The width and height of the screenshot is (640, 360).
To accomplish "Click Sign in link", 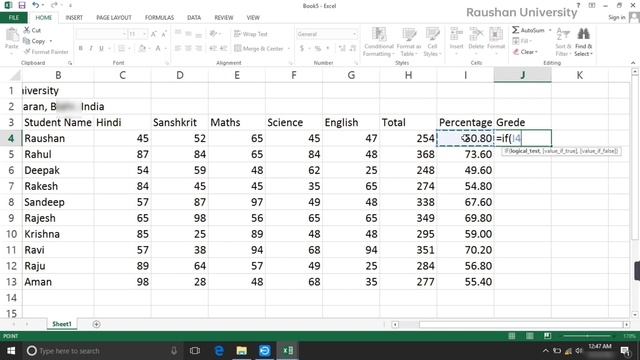I will click(x=616, y=17).
